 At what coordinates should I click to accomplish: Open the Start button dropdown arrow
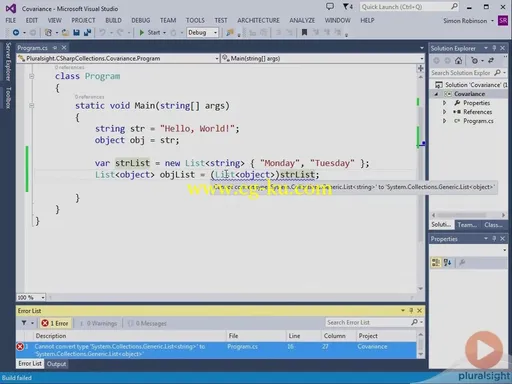tap(164, 33)
